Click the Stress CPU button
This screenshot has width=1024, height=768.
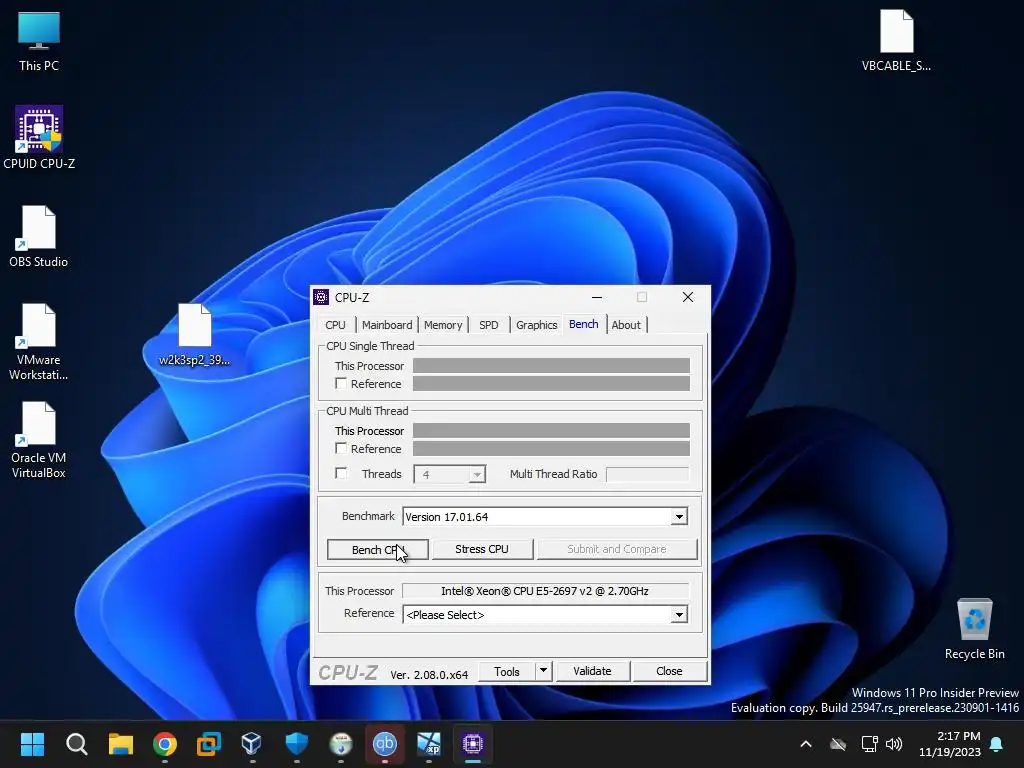[x=482, y=549]
